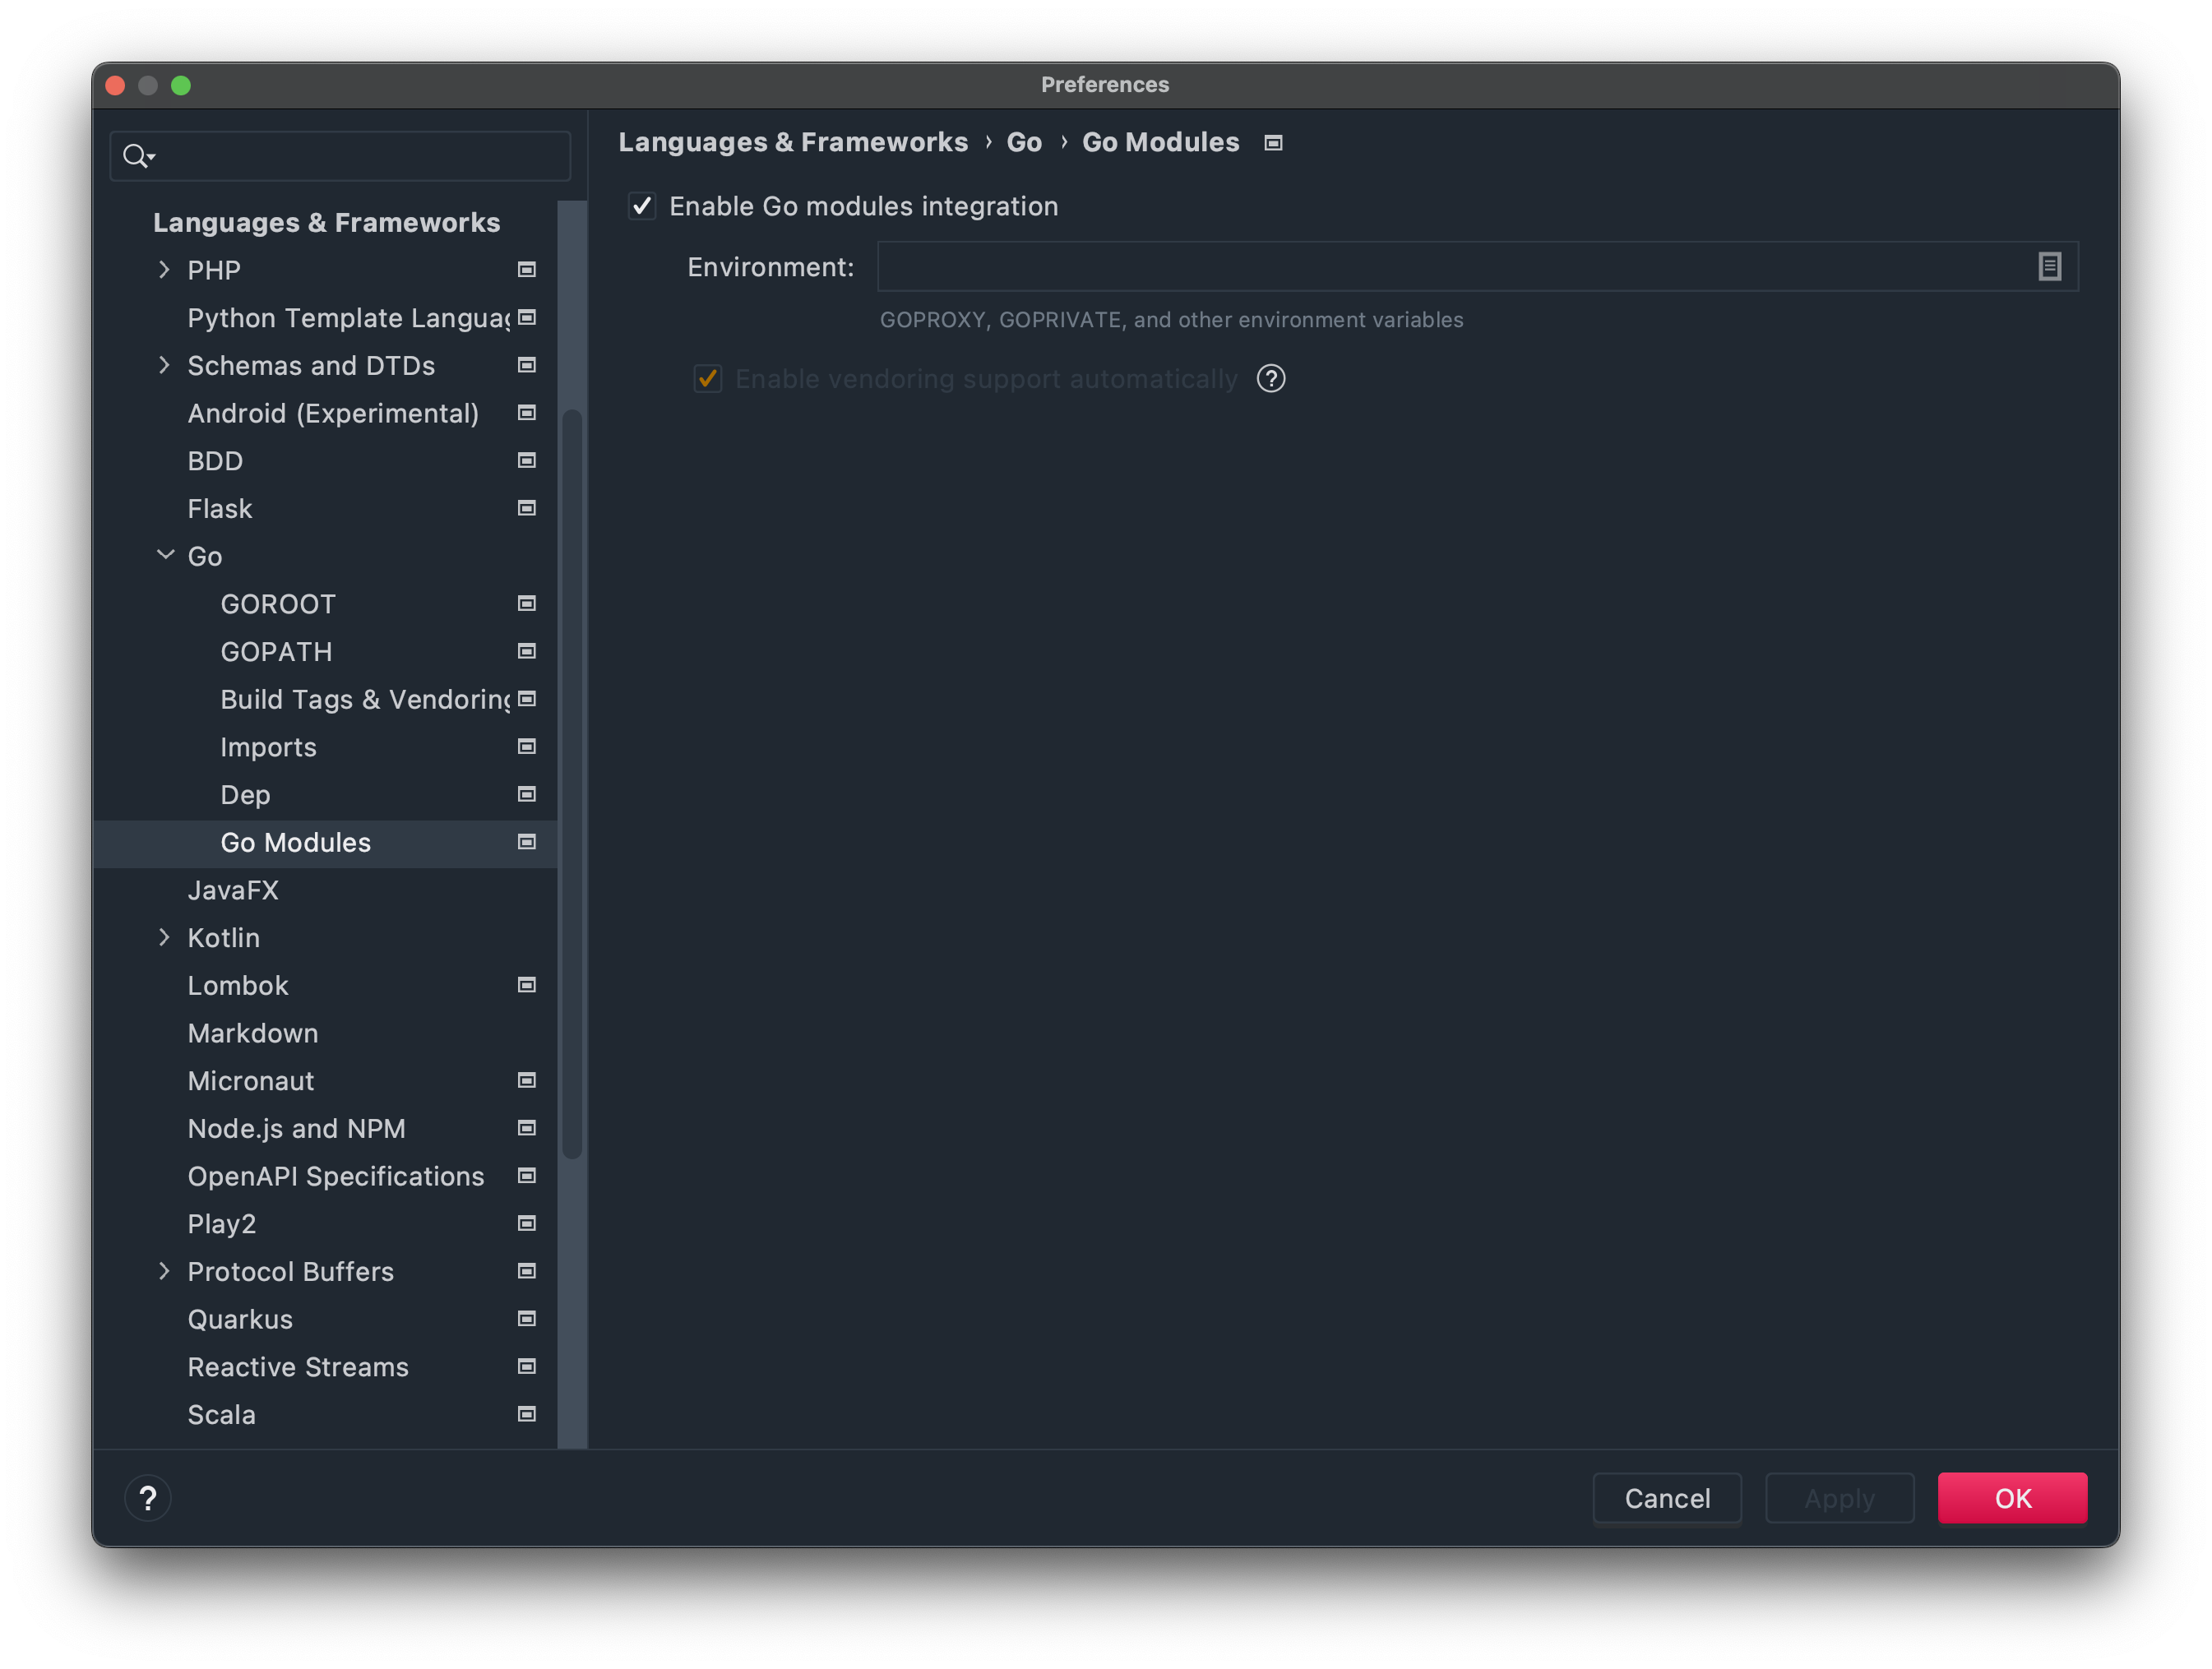Expand Protocol Buffers node
This screenshot has width=2212, height=1669.
[164, 1272]
